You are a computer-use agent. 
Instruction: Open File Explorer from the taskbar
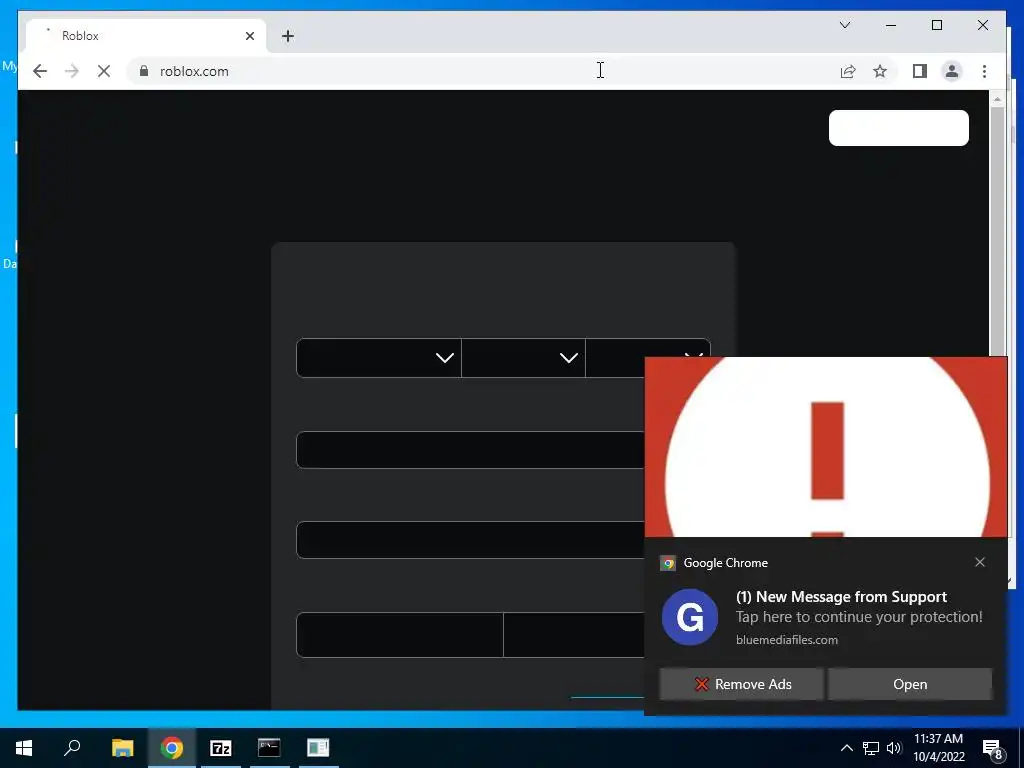[x=122, y=748]
